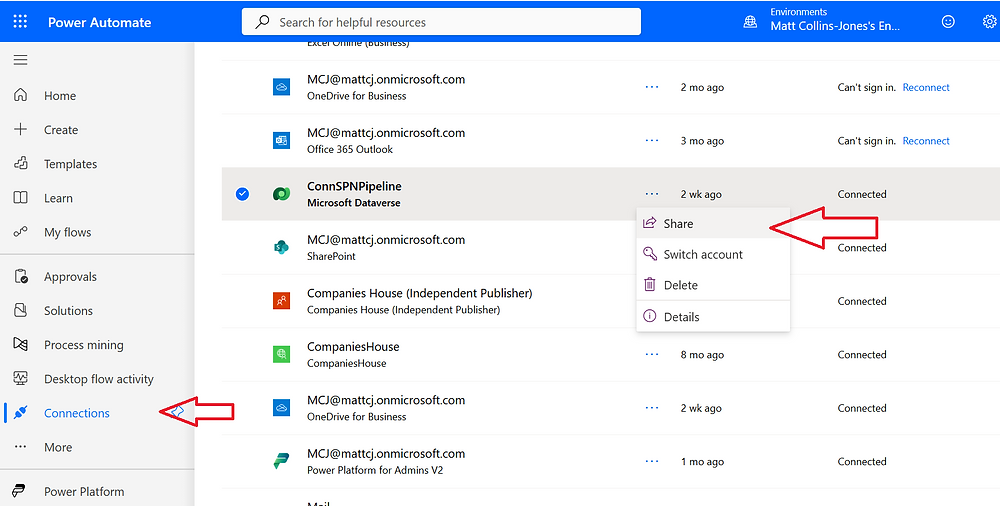Image resolution: width=1000 pixels, height=506 pixels.
Task: Open the app launcher waffle icon
Action: point(20,22)
